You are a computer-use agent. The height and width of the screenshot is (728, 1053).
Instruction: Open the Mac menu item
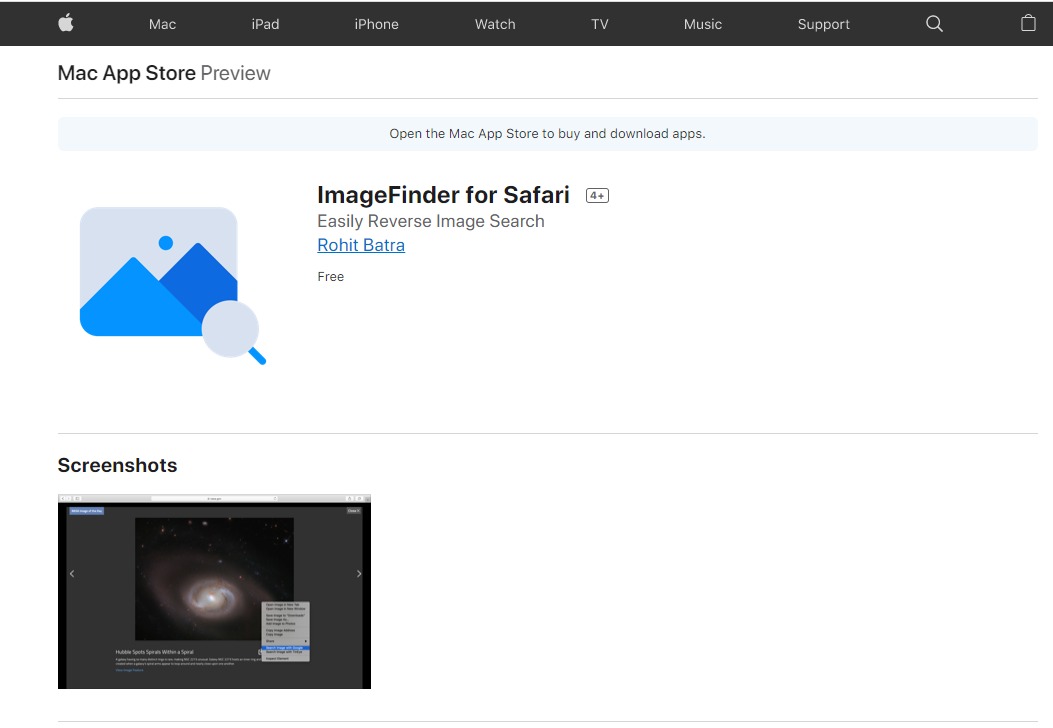[x=162, y=24]
